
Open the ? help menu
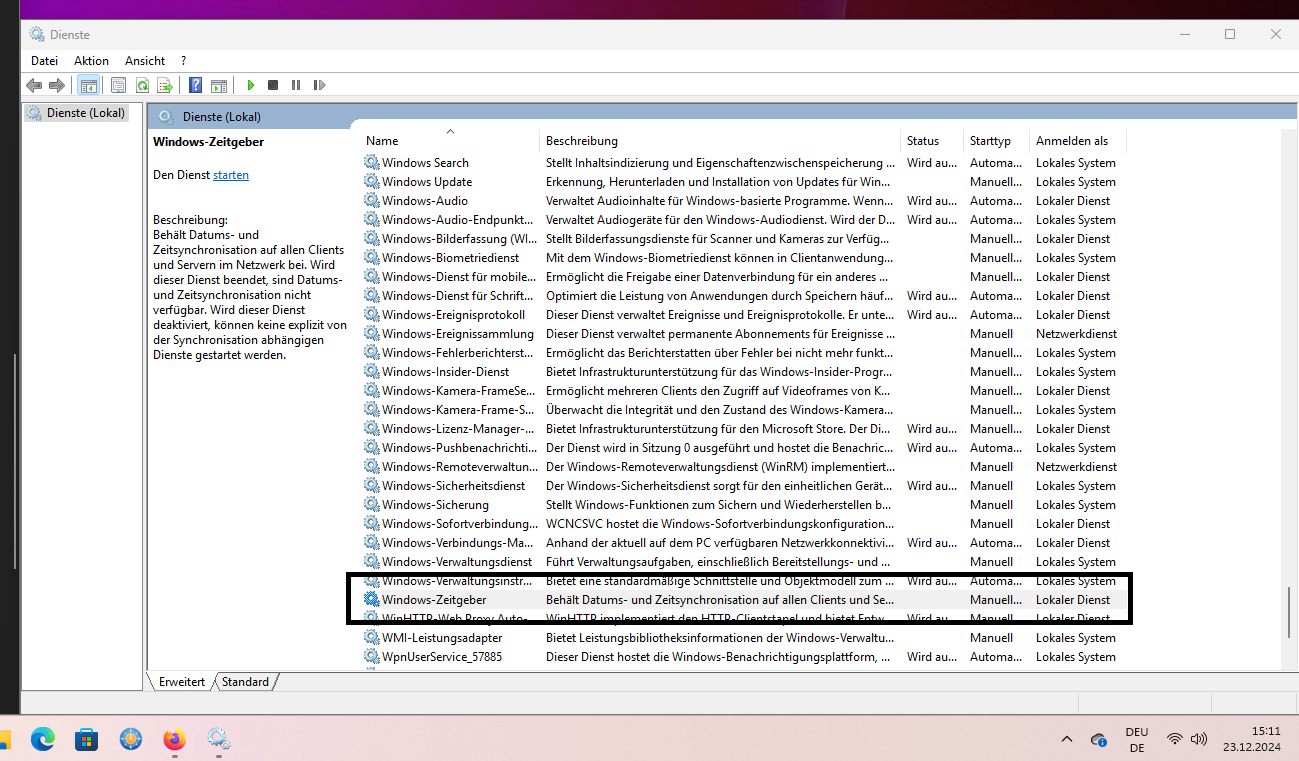tap(183, 61)
